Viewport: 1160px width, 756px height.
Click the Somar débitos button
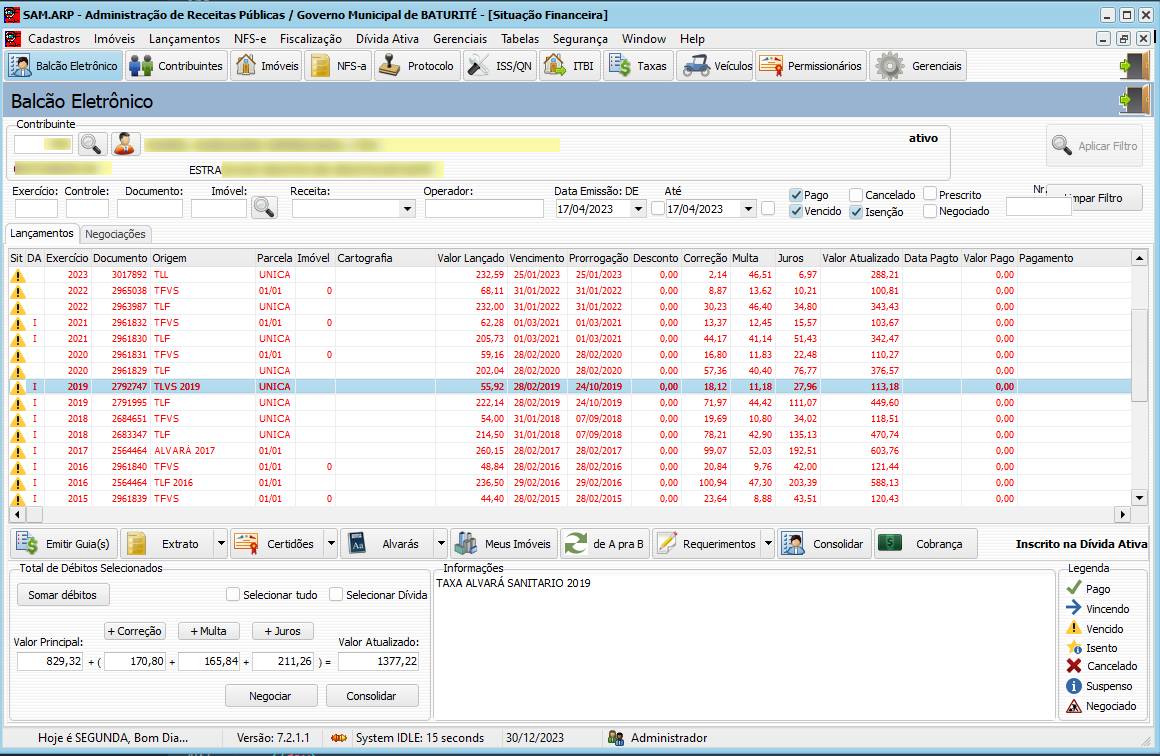[63, 595]
